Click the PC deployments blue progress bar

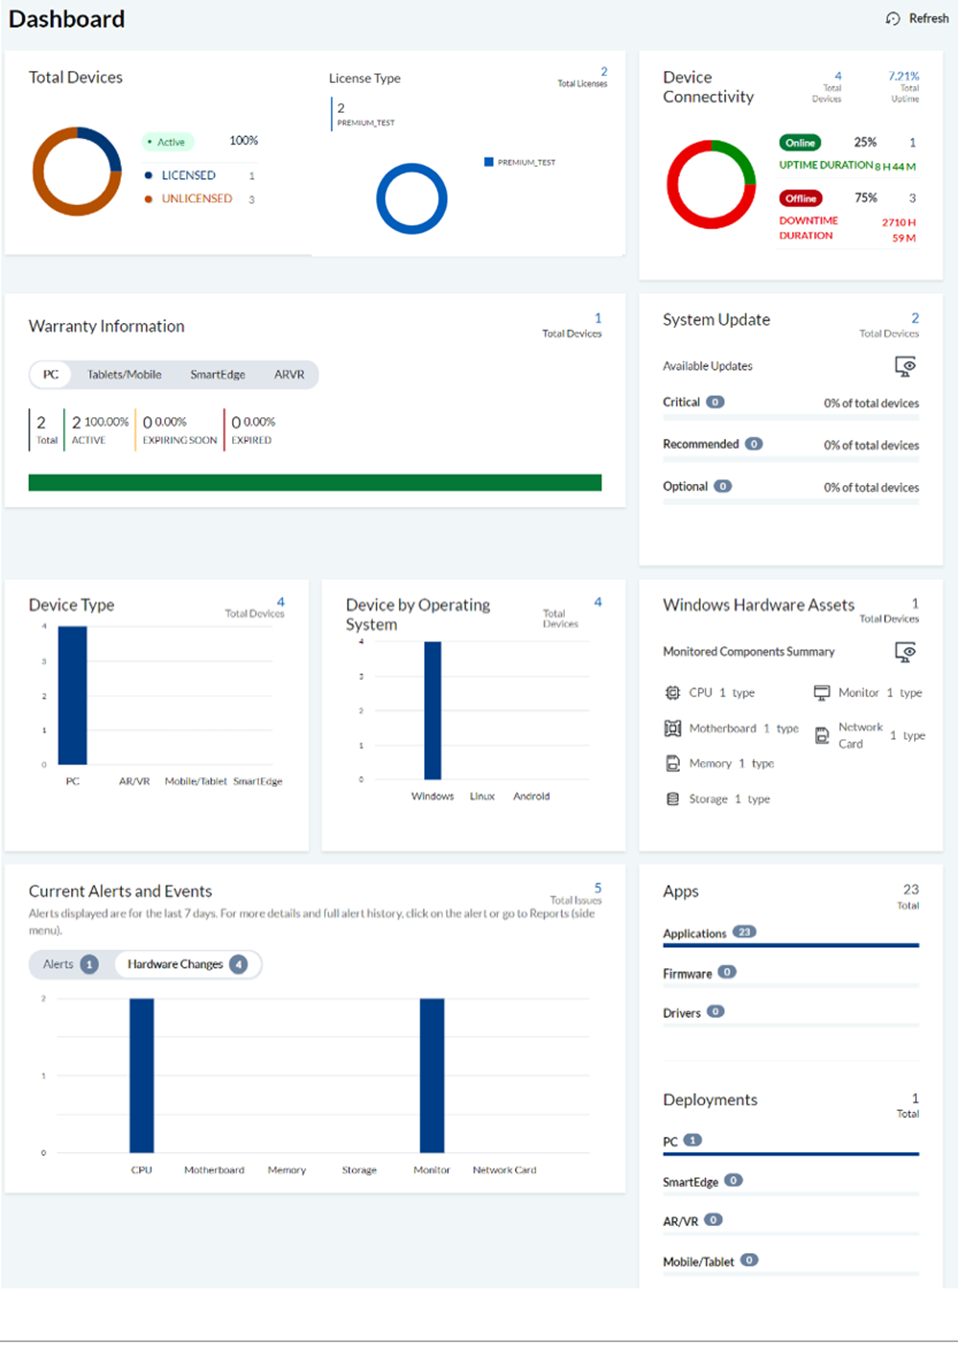[x=791, y=1154]
